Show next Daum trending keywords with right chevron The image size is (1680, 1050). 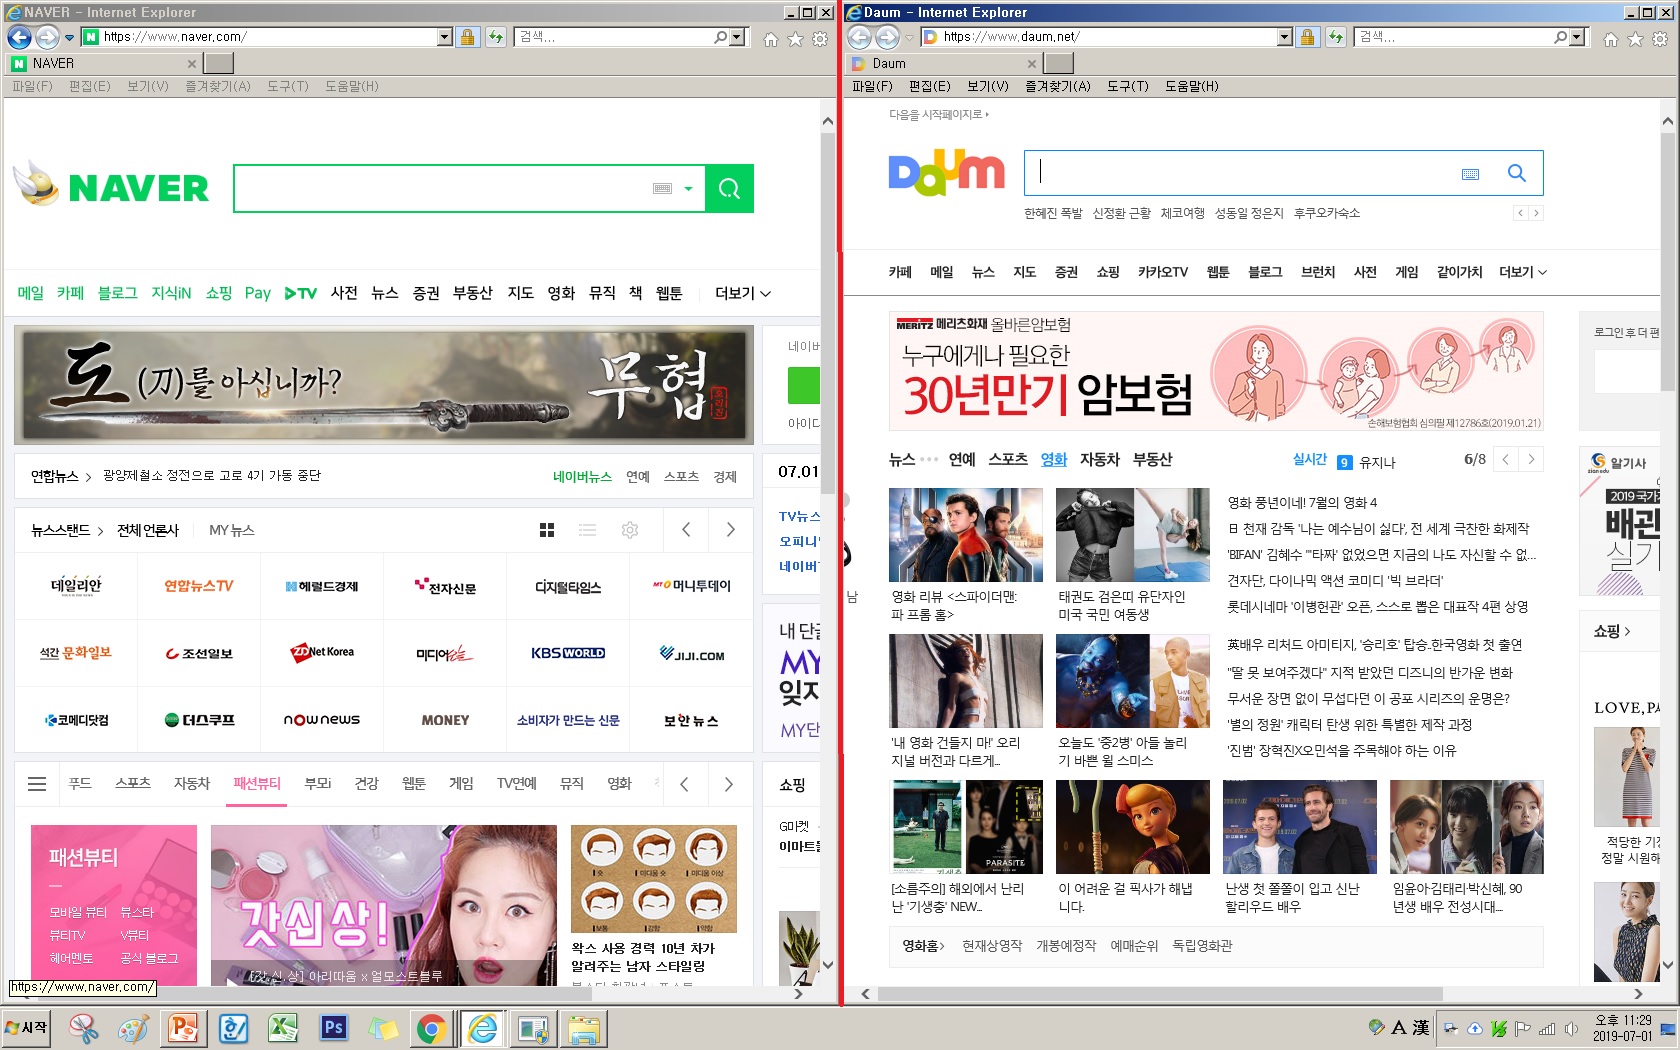(x=1537, y=213)
